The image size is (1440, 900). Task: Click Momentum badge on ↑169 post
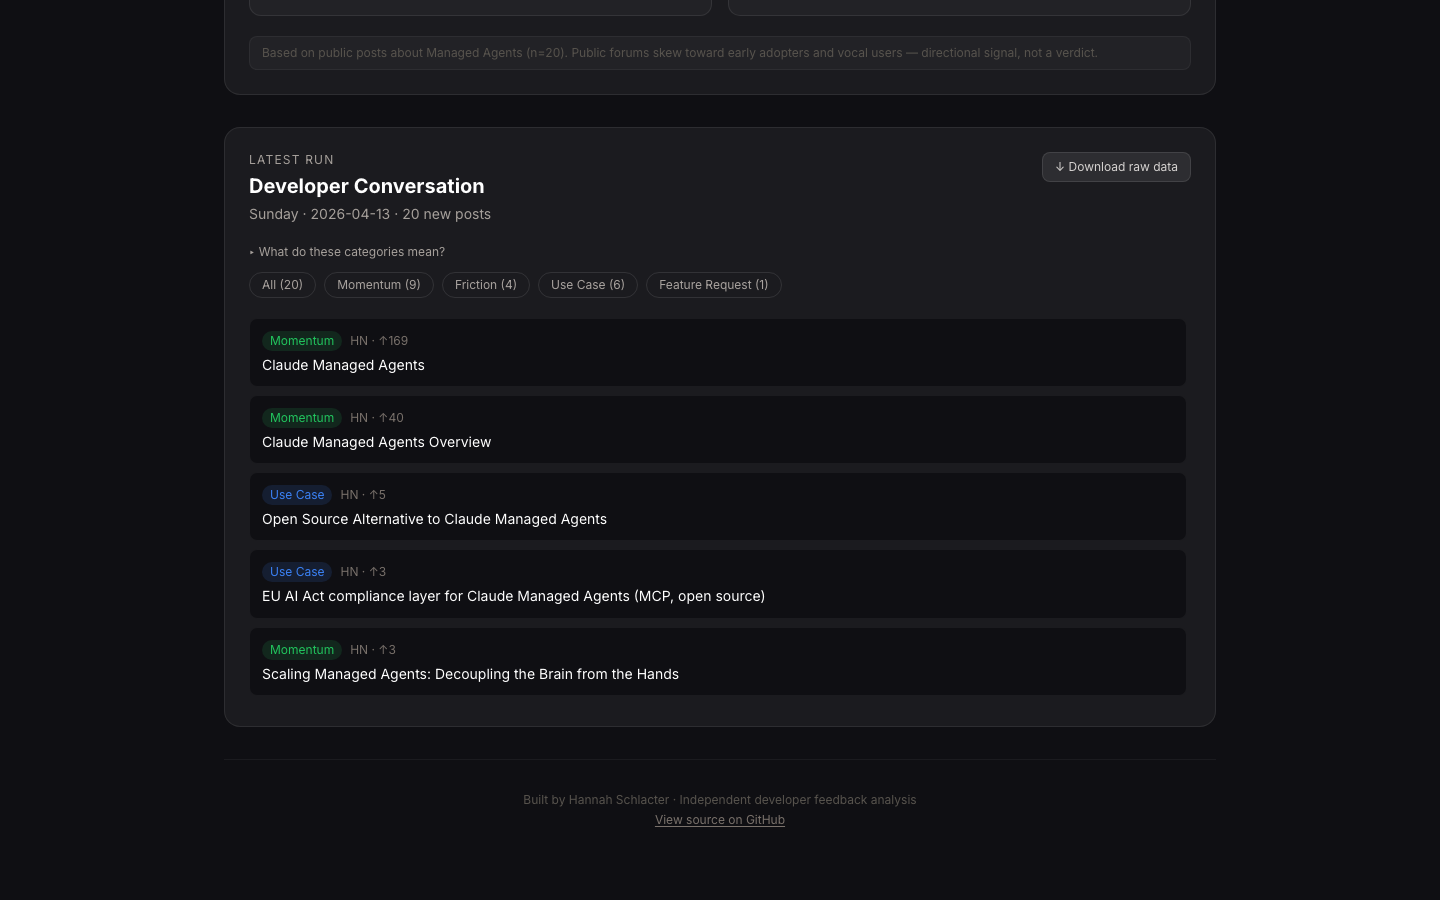pos(302,341)
